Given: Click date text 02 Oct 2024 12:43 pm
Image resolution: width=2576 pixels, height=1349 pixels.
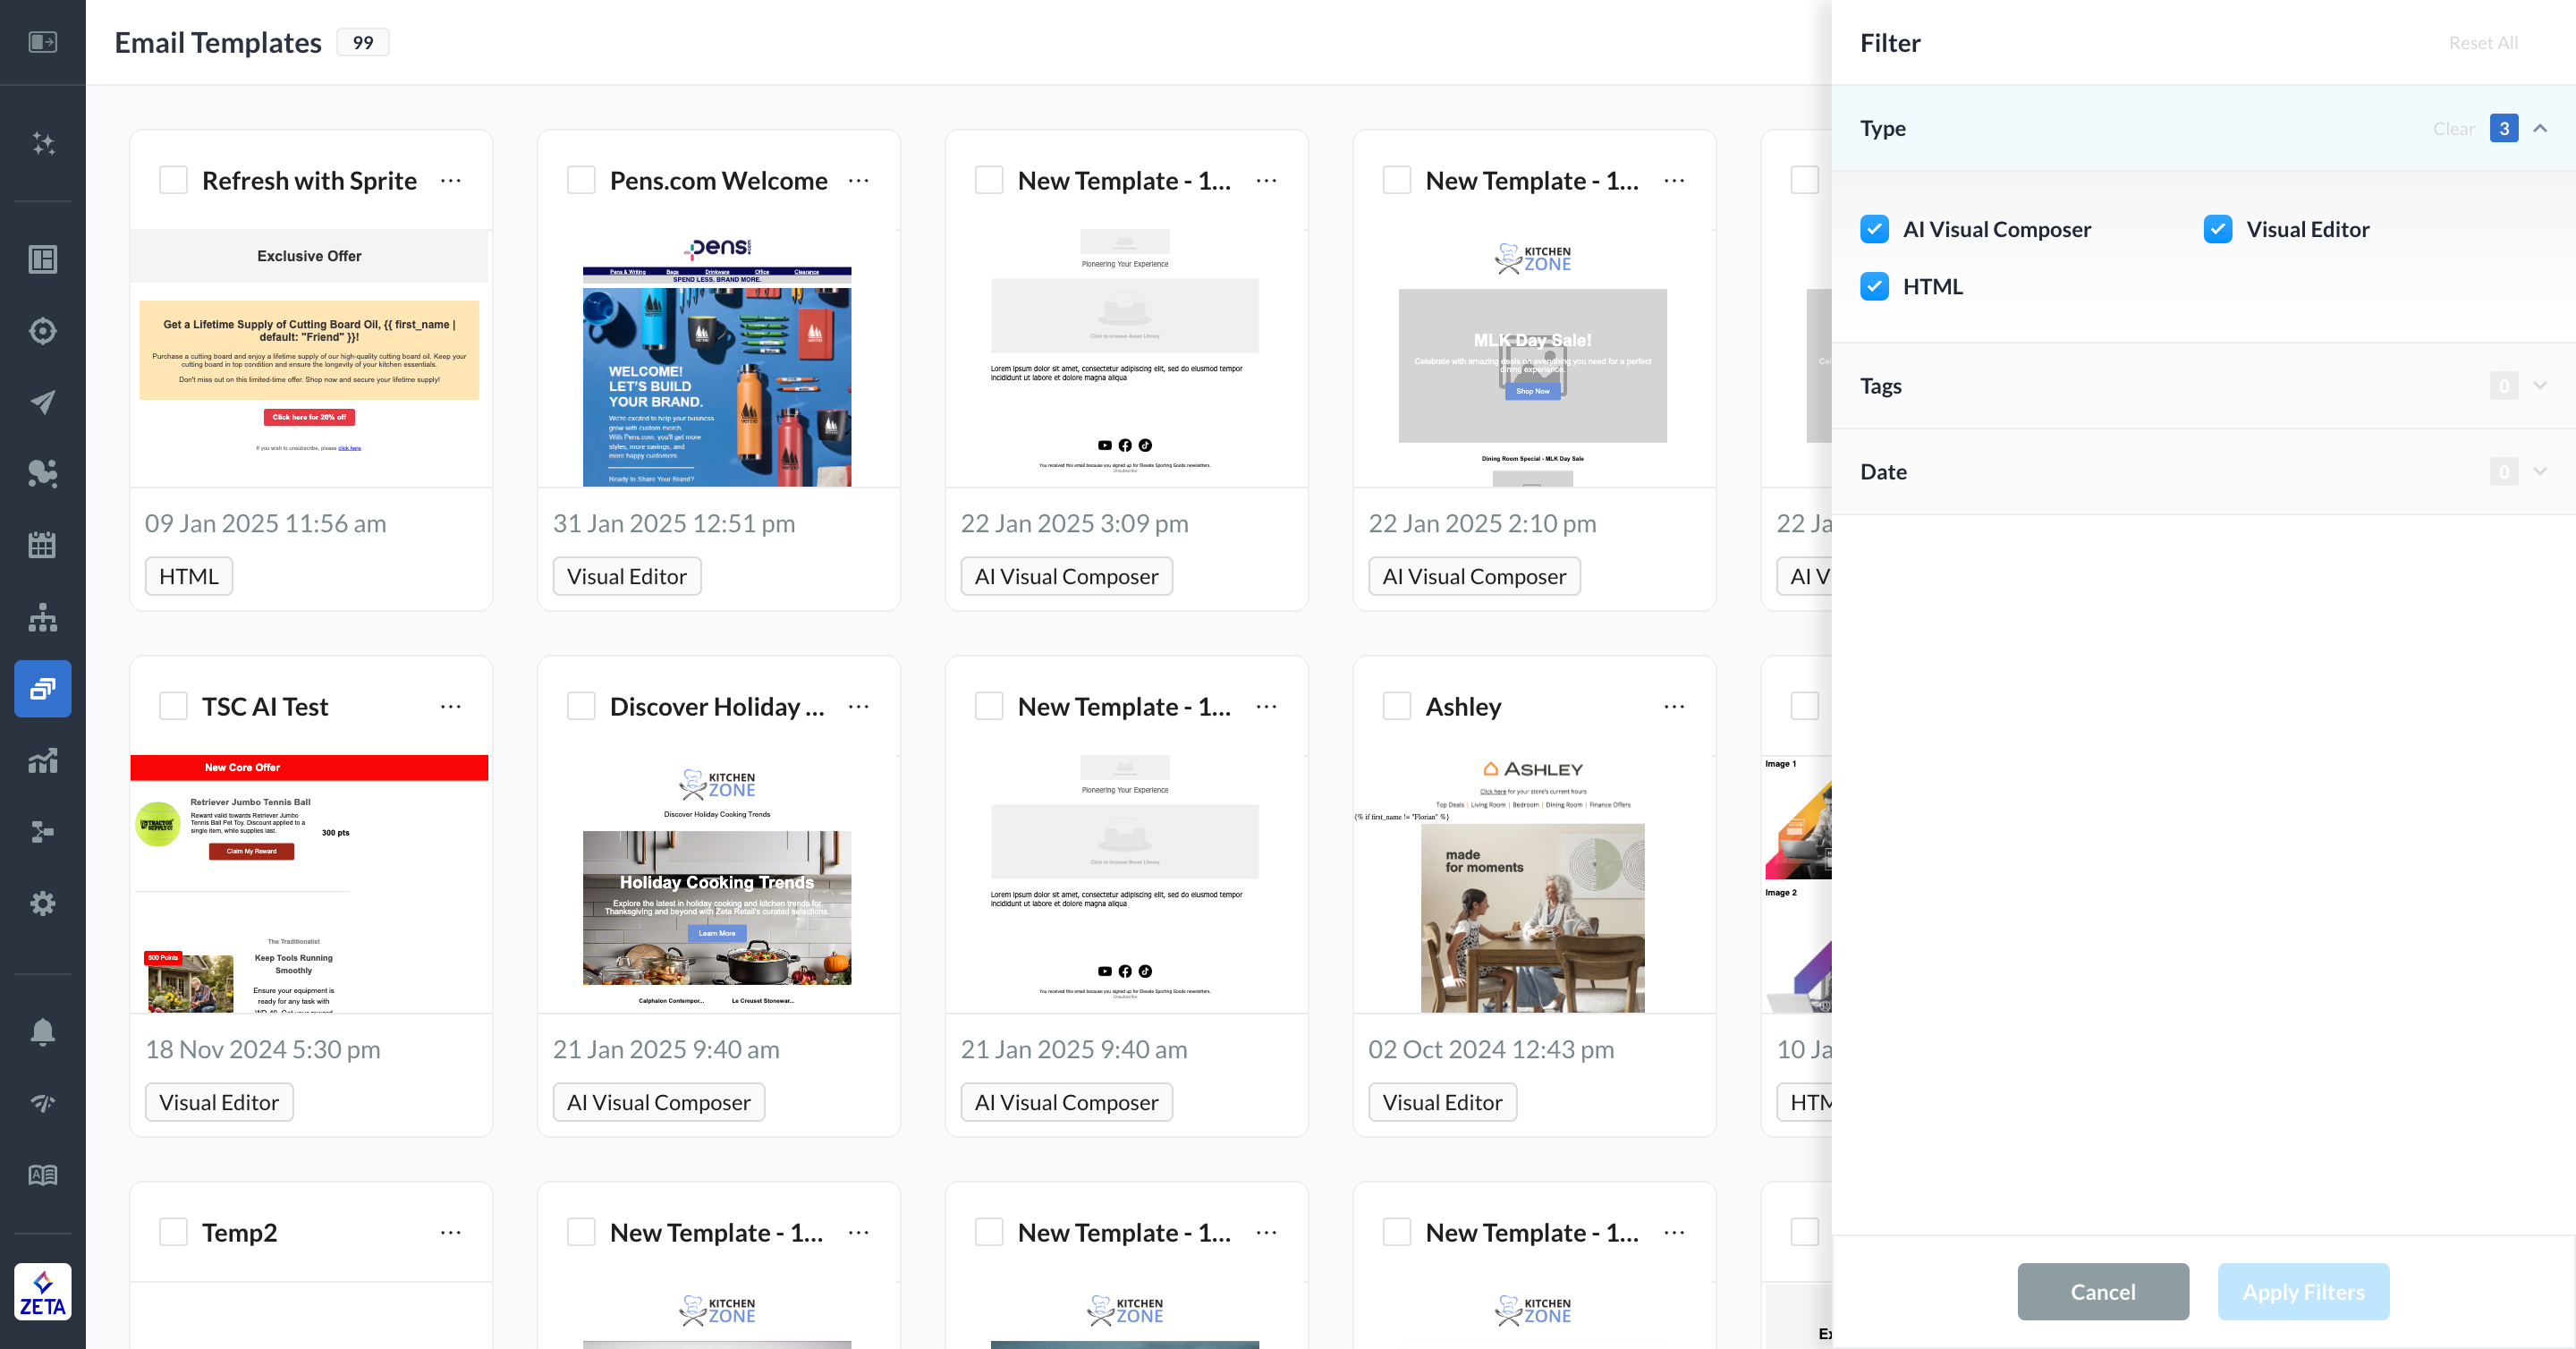Looking at the screenshot, I should (x=1491, y=1049).
